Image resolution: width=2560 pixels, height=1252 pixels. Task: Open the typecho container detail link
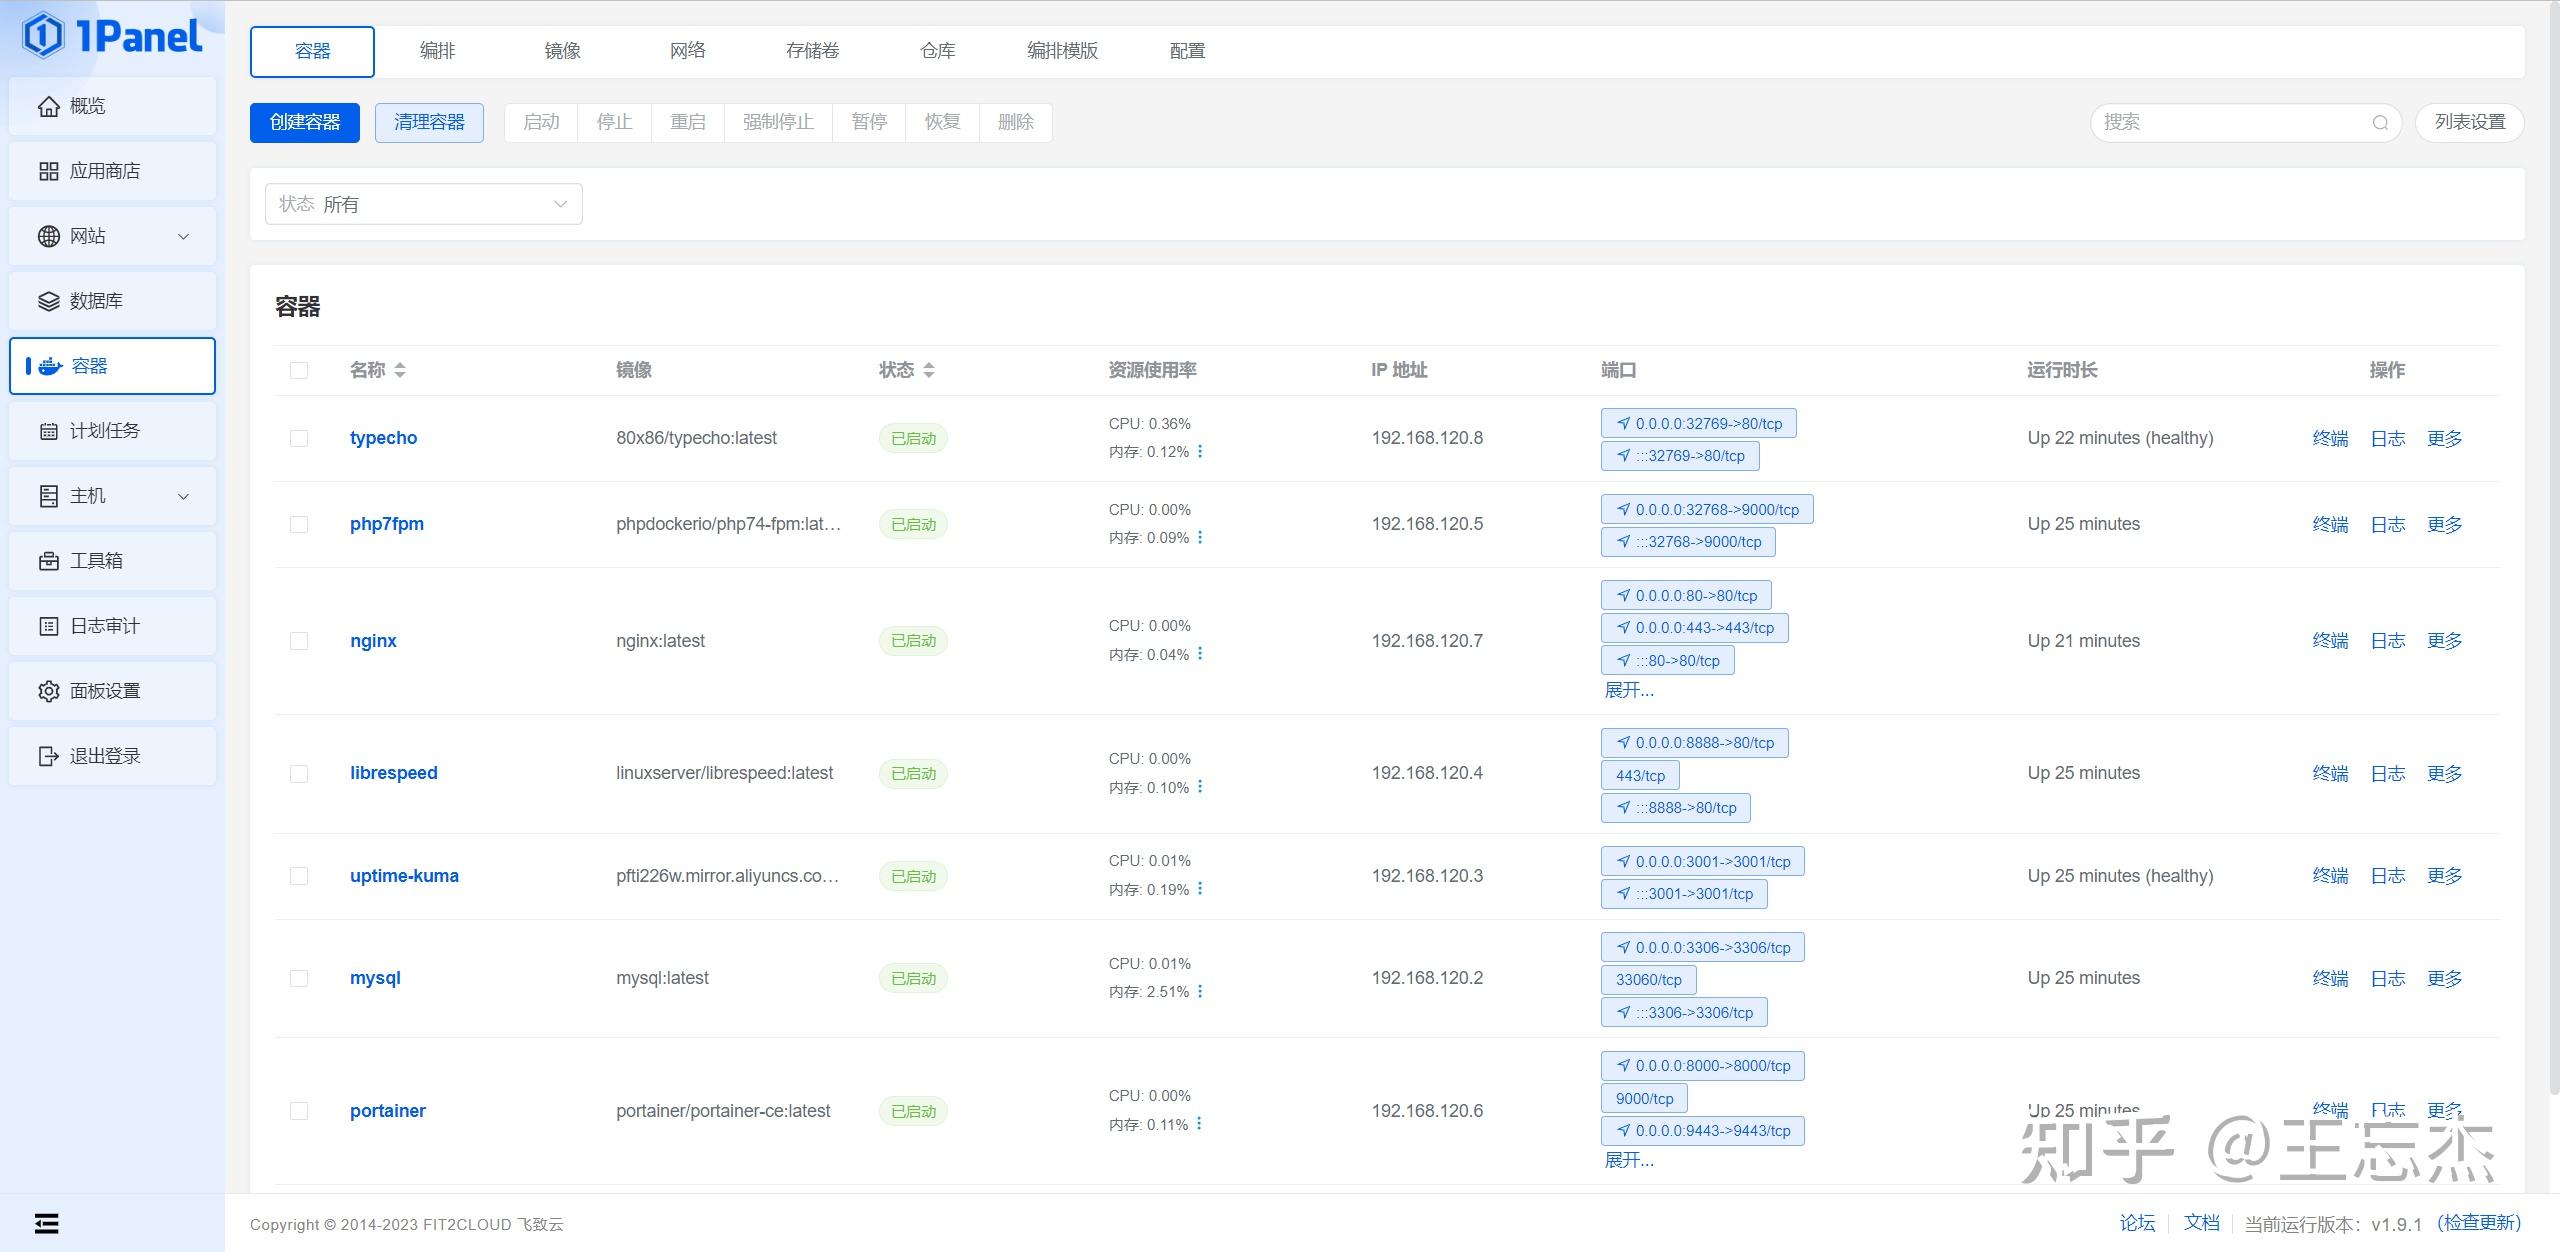tap(383, 438)
